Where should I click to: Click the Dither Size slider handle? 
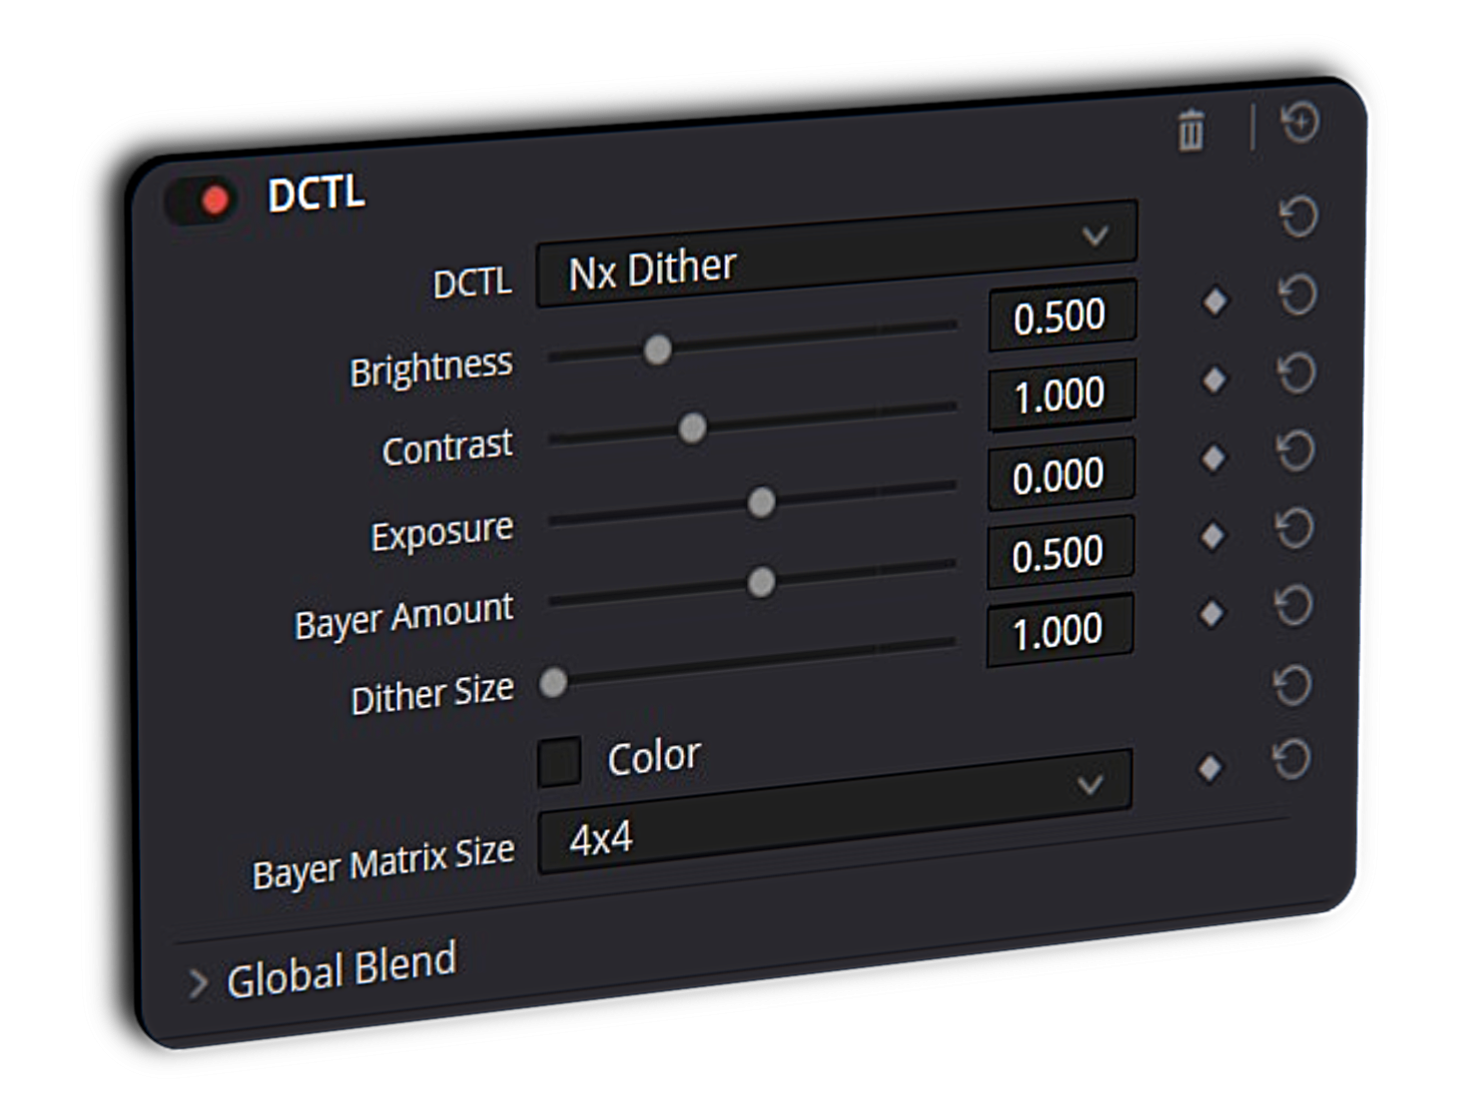click(x=553, y=683)
